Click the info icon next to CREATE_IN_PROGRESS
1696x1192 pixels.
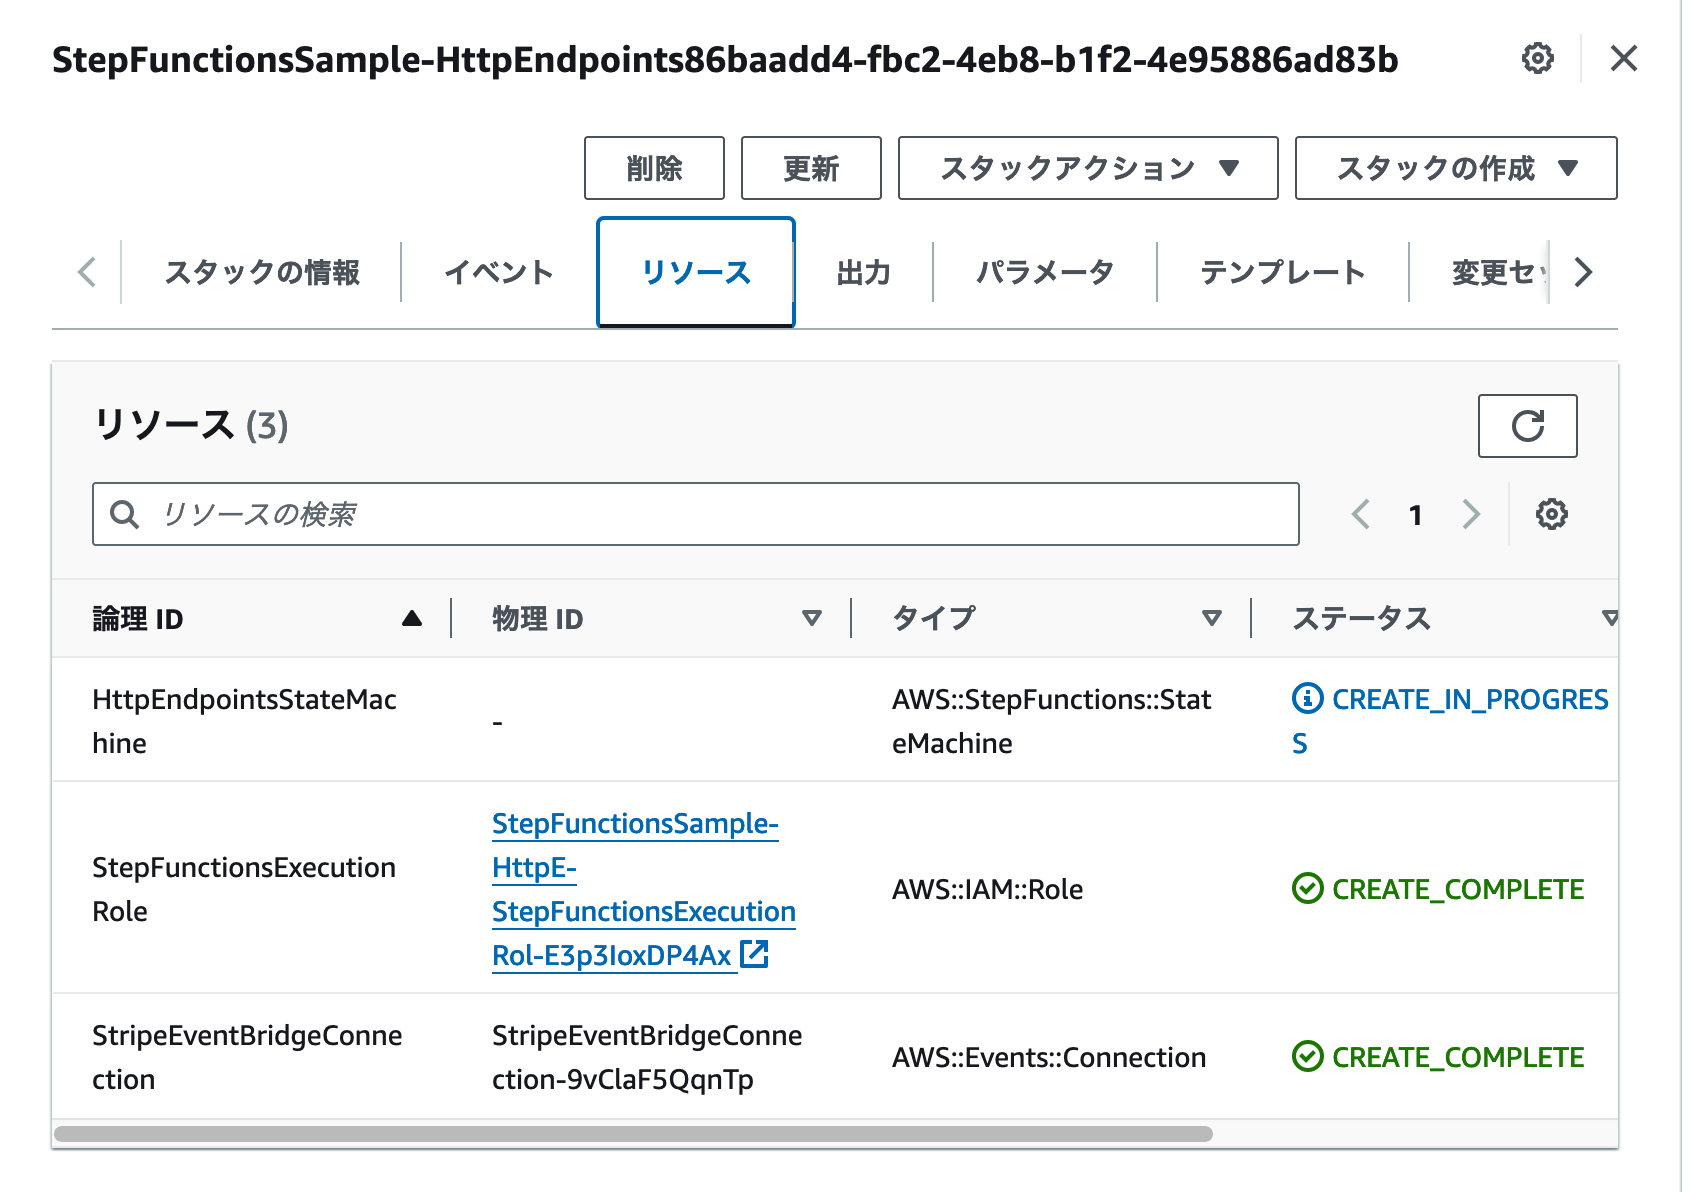coord(1307,698)
